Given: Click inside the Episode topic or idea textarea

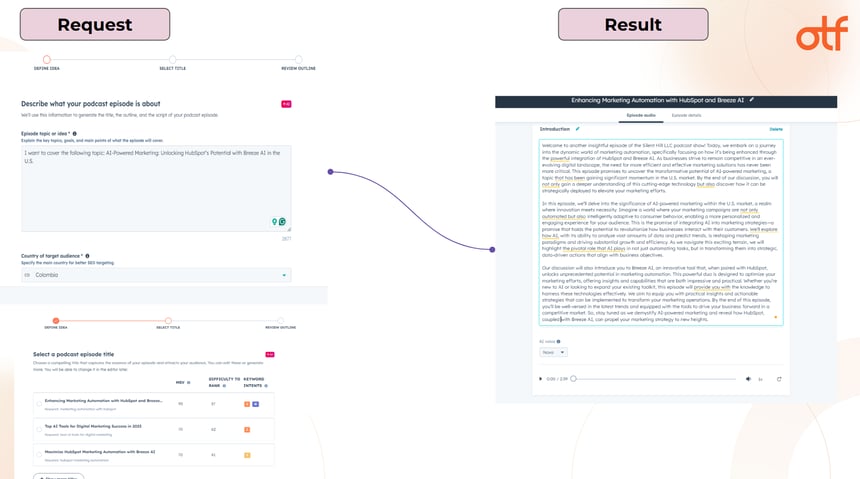Looking at the screenshot, I should point(156,188).
